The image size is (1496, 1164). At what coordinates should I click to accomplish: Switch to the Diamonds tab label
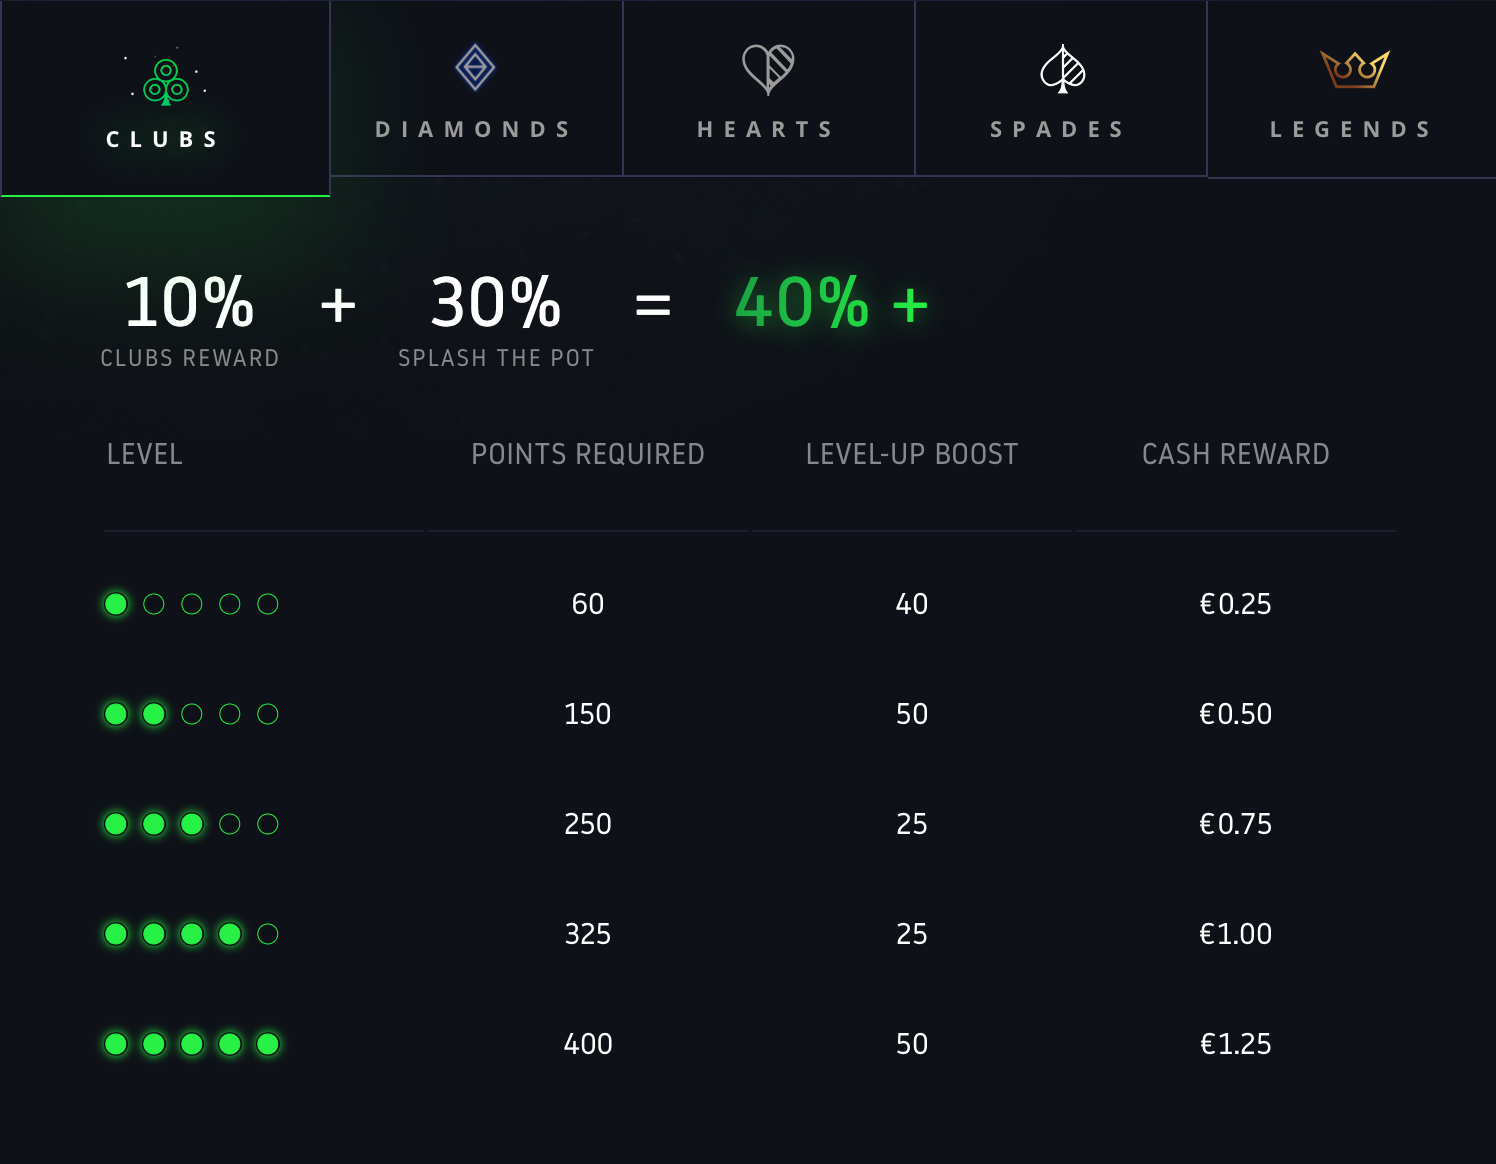(x=474, y=130)
